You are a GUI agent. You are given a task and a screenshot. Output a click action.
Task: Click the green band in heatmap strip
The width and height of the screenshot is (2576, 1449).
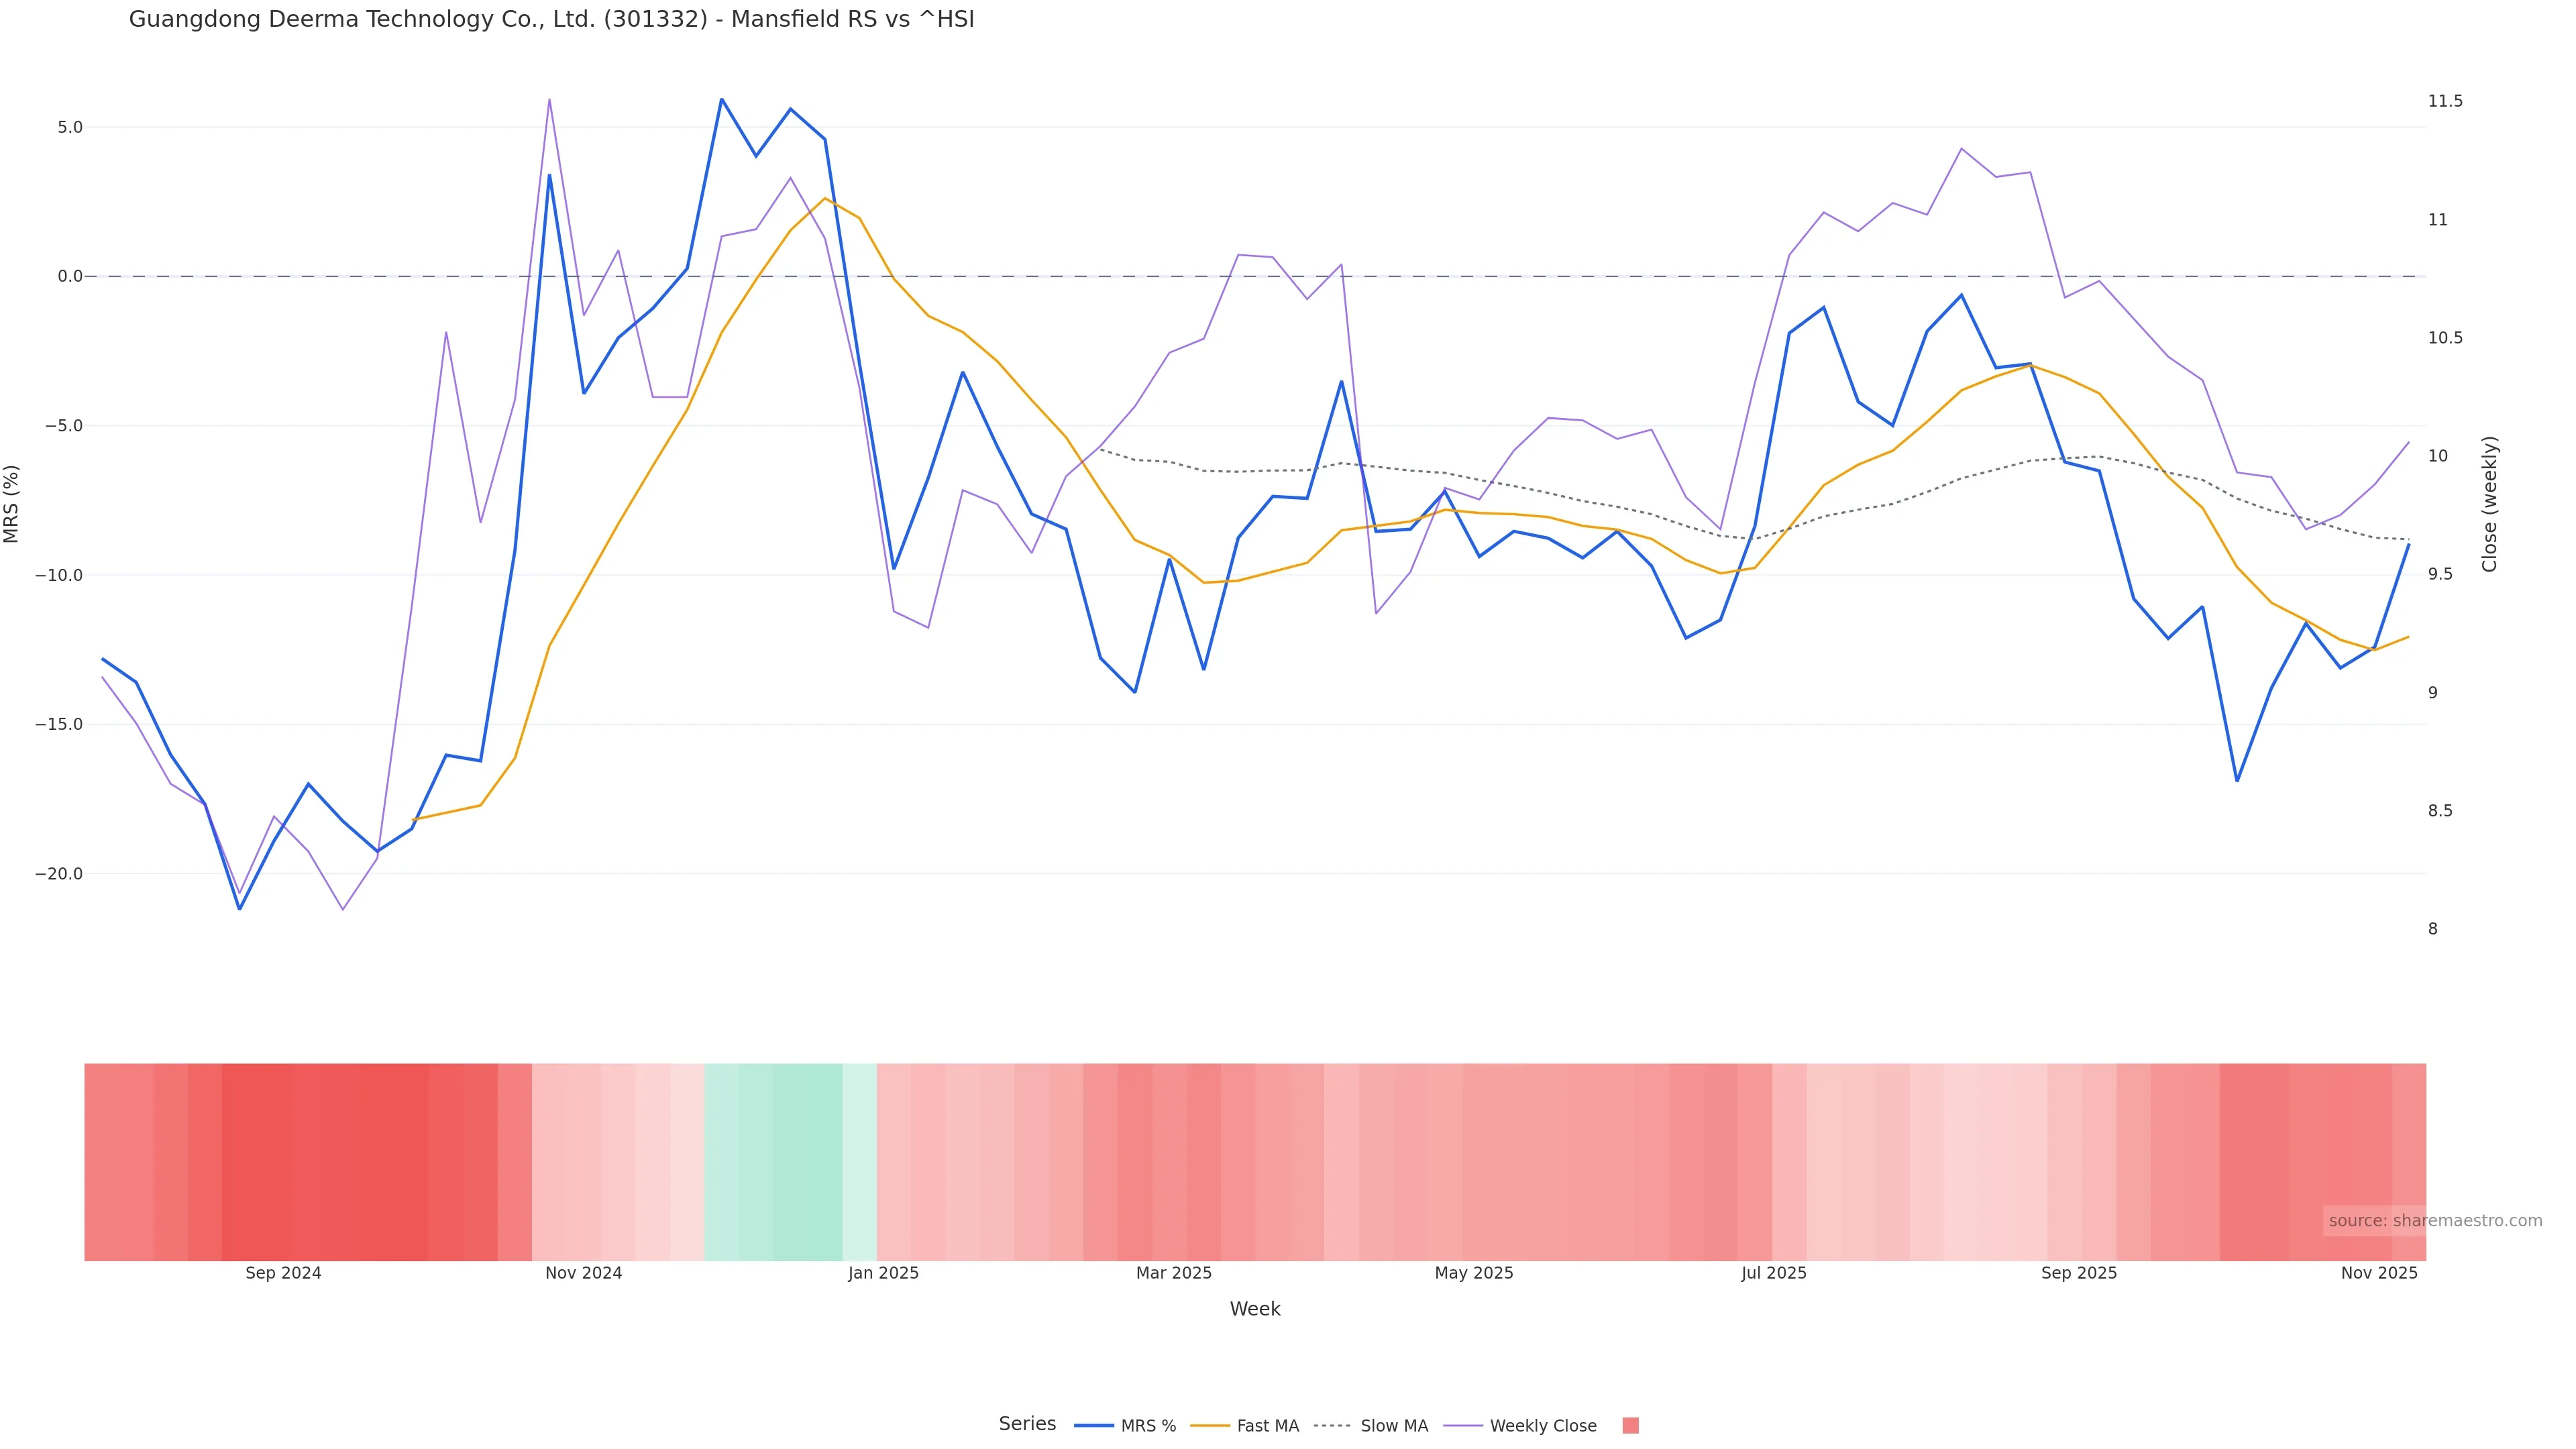coord(790,1162)
